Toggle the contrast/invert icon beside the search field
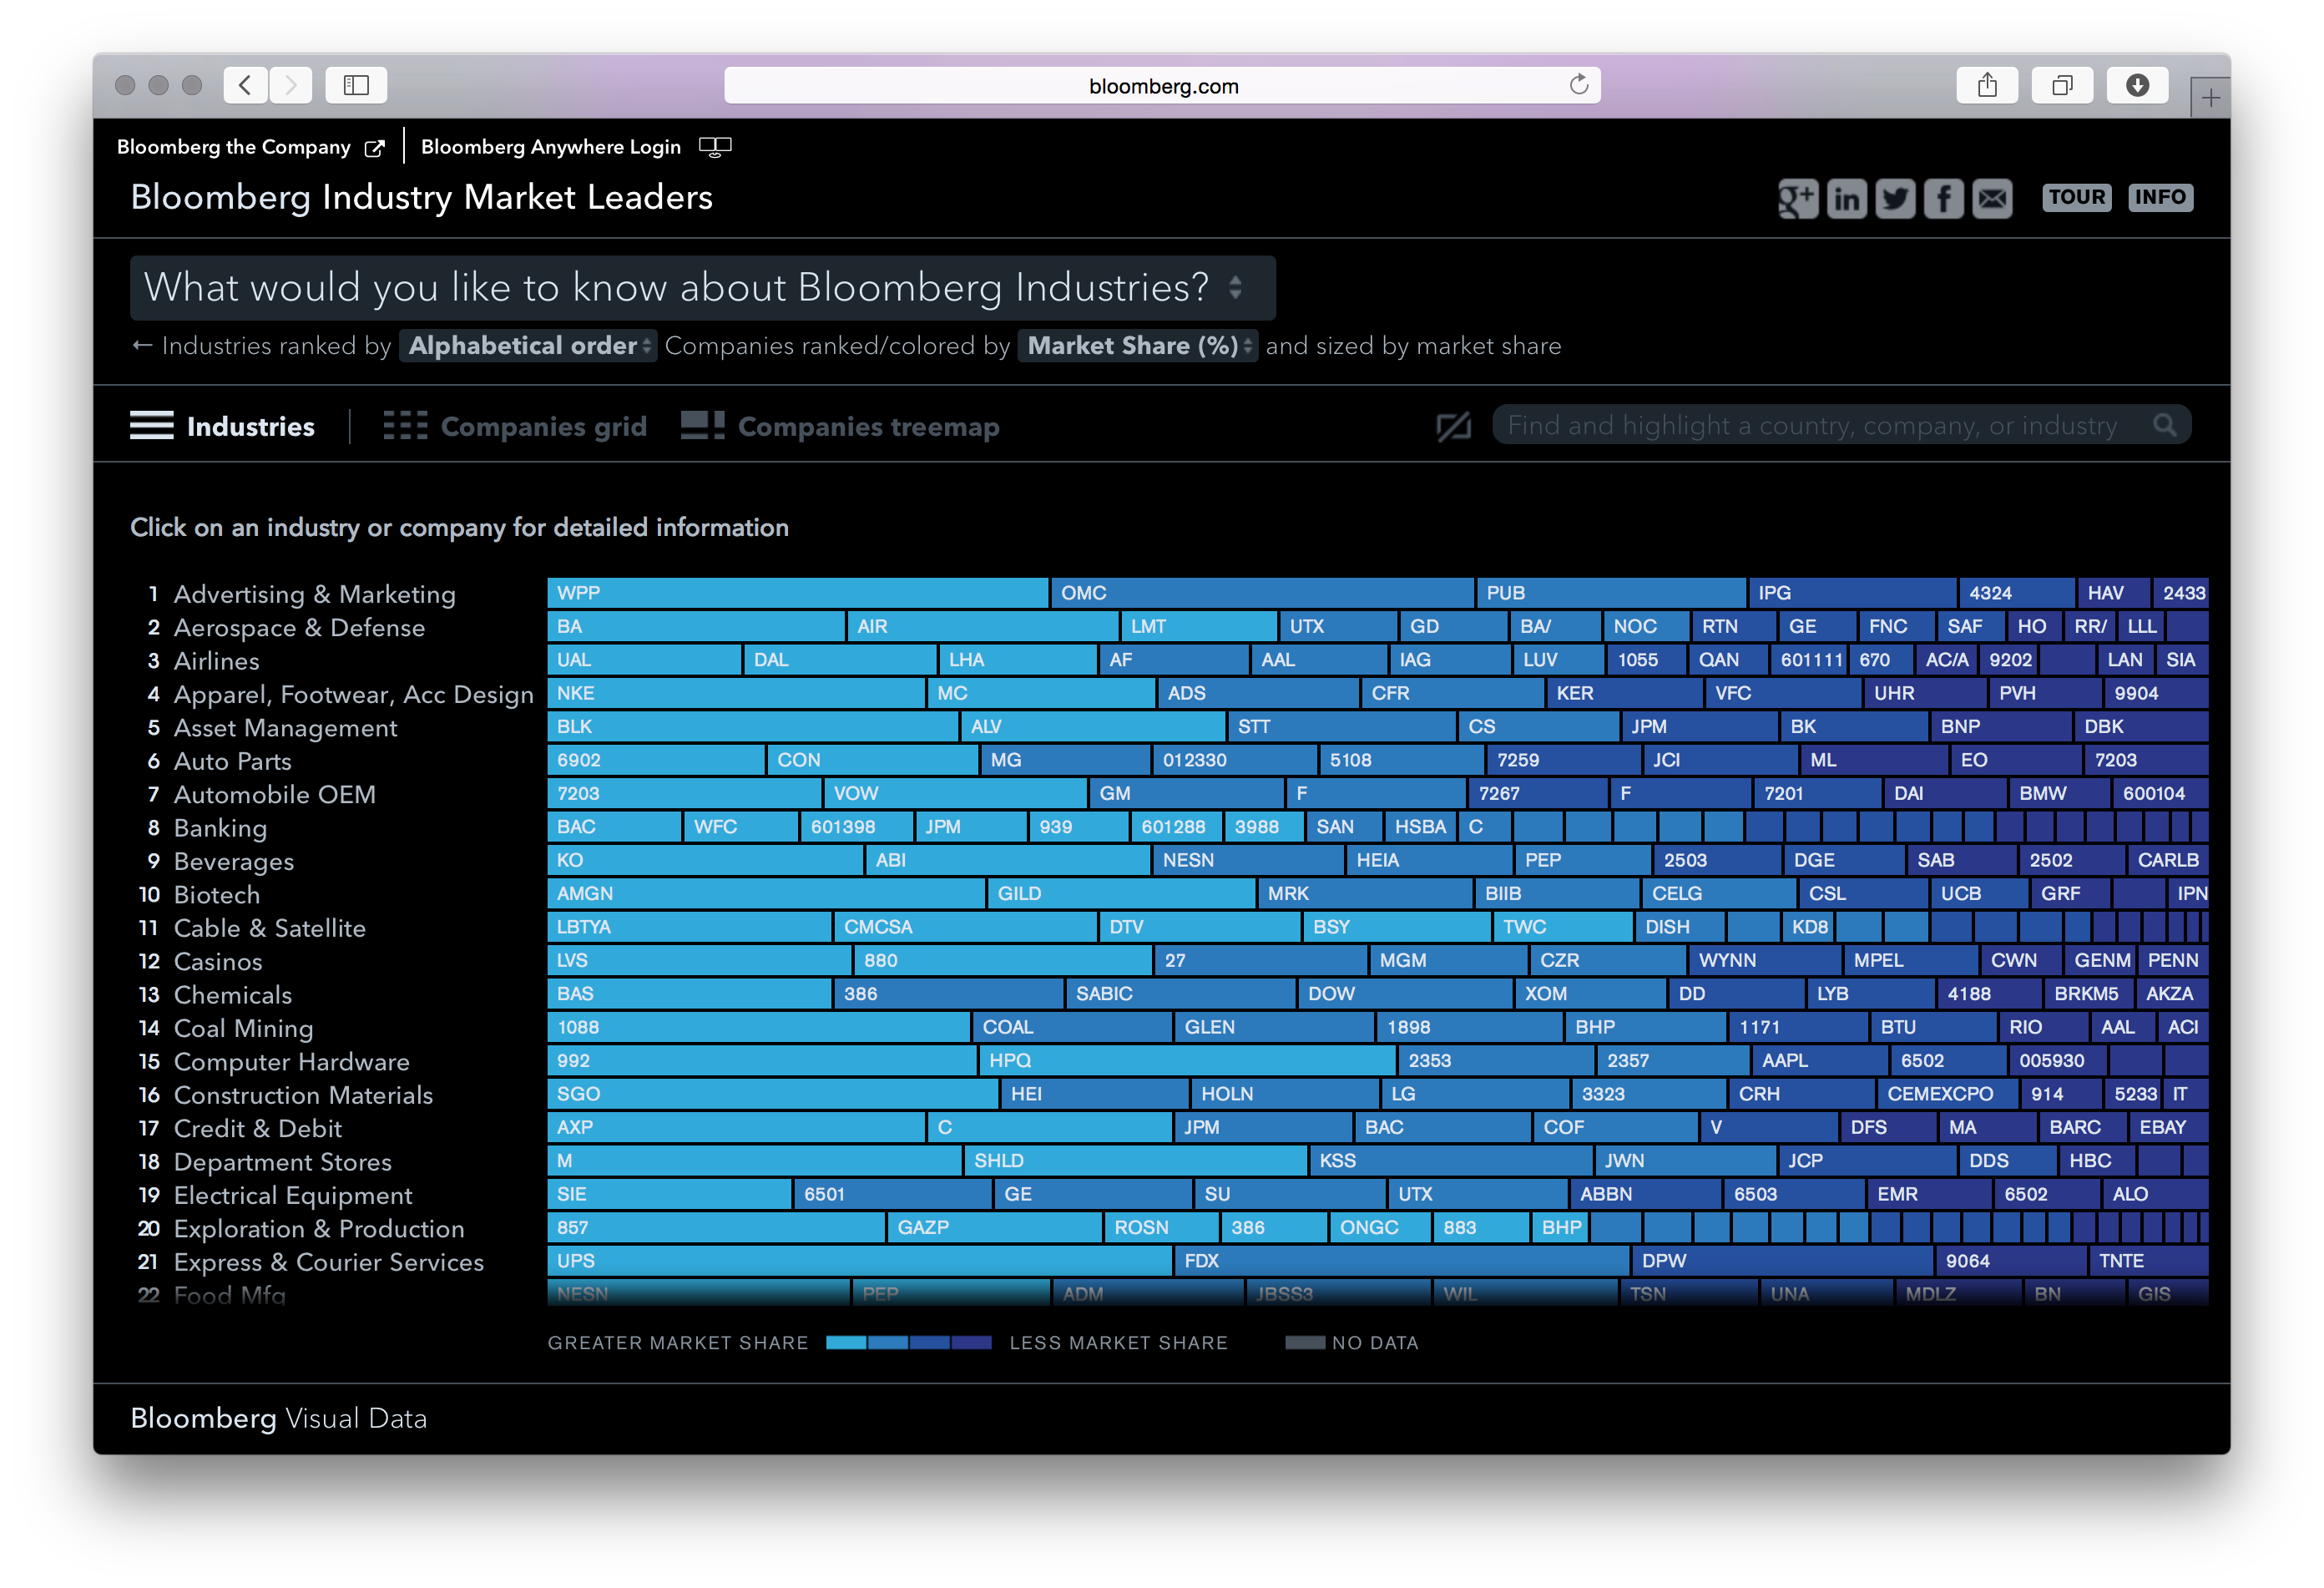Viewport: 2324px width, 1588px height. point(1453,424)
